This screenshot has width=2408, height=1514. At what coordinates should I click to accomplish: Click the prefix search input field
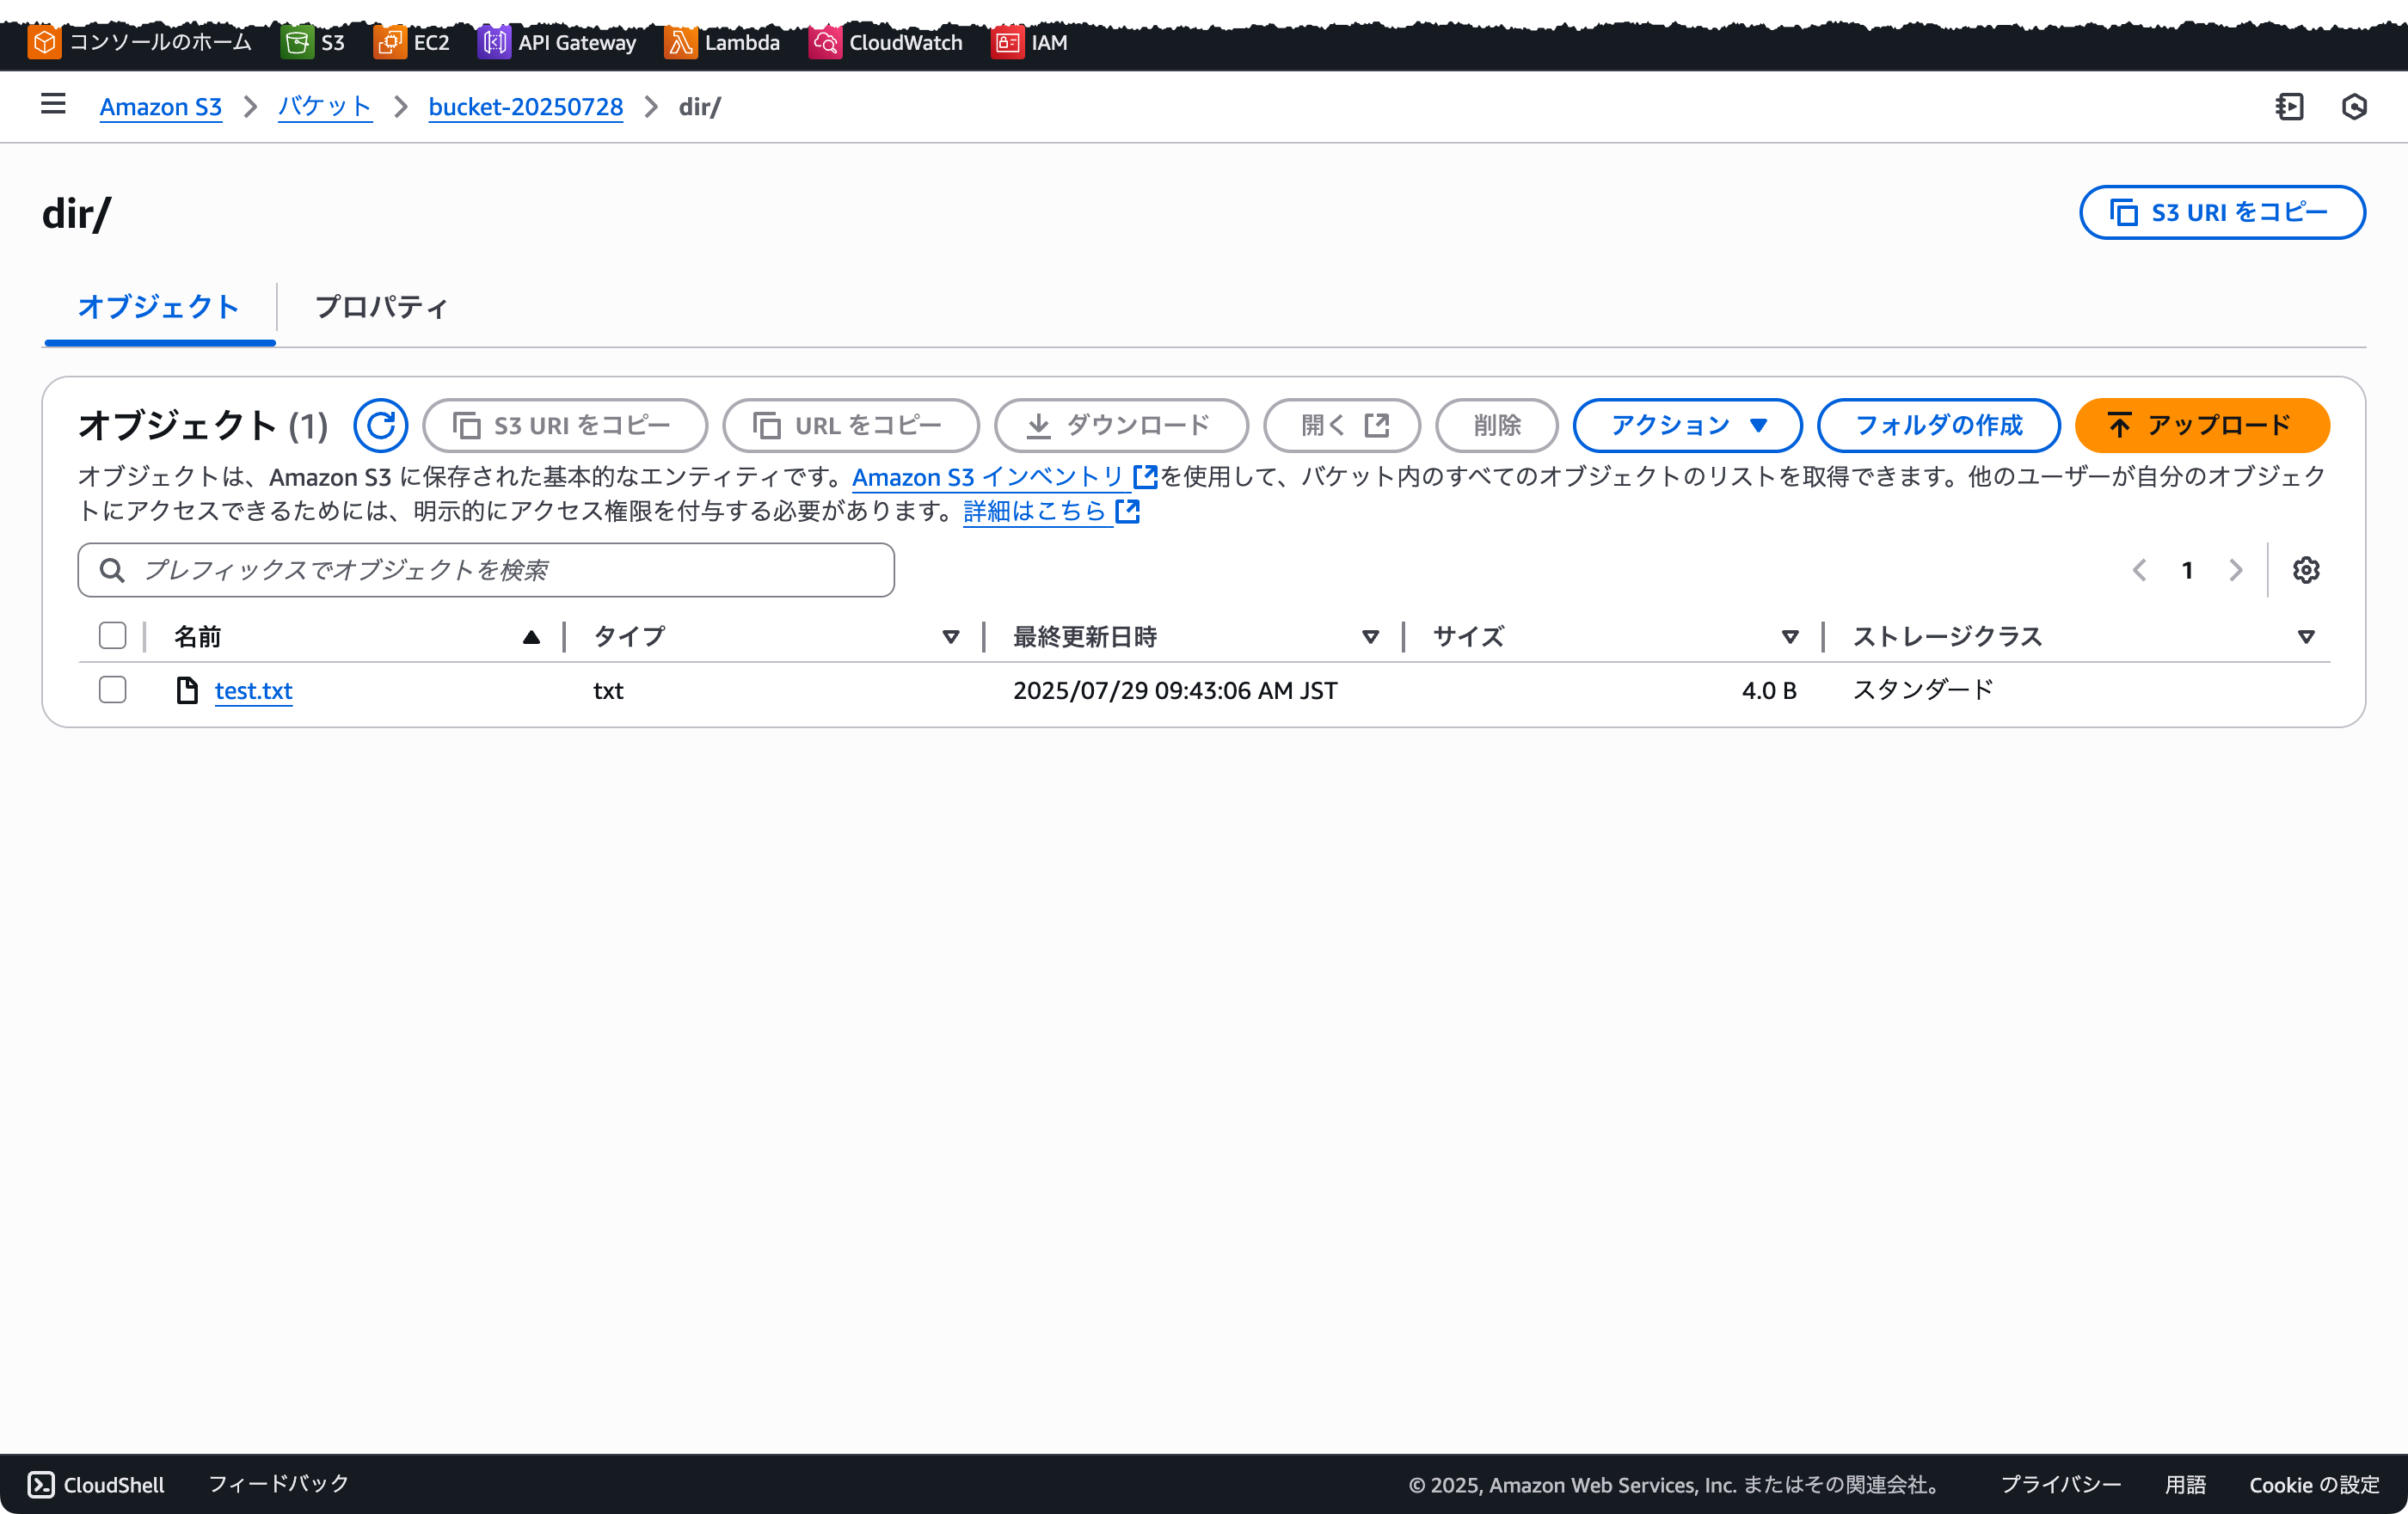[x=486, y=570]
